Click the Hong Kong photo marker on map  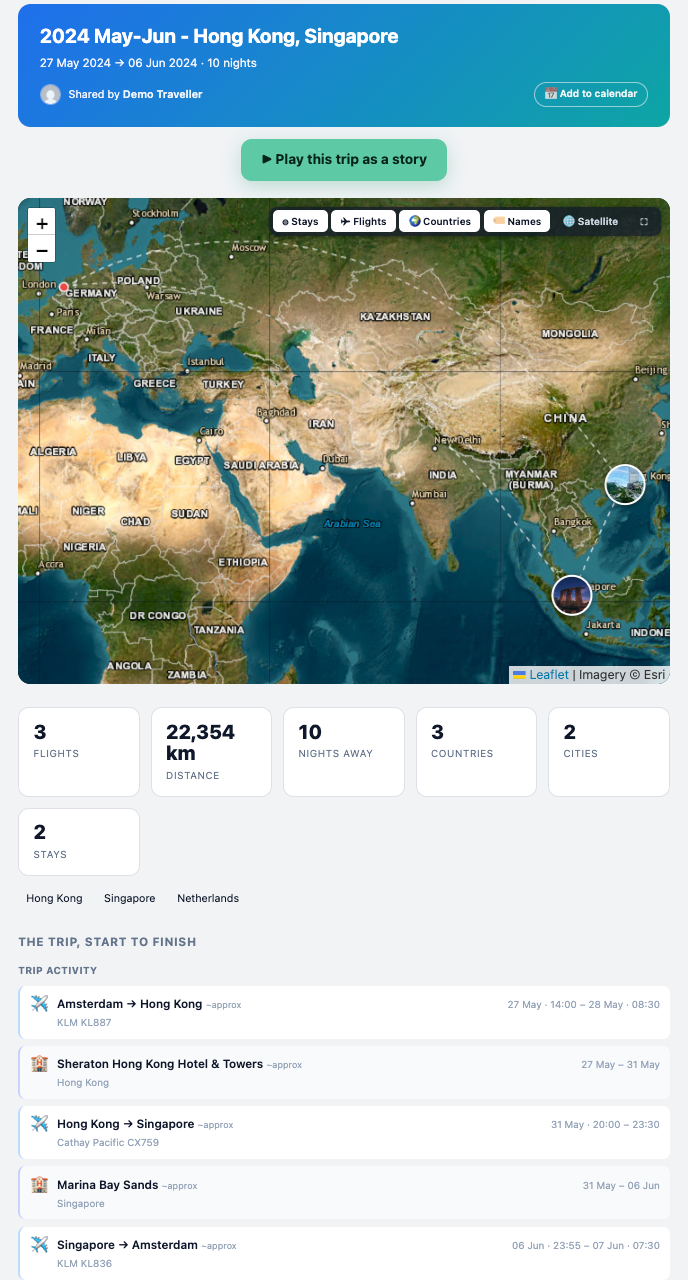point(626,485)
